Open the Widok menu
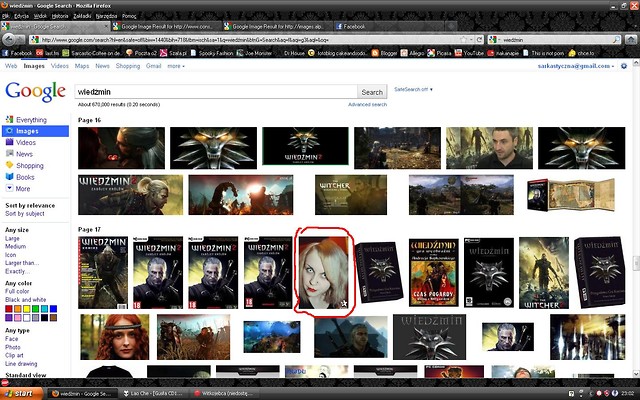This screenshot has width=640, height=400. tap(40, 16)
